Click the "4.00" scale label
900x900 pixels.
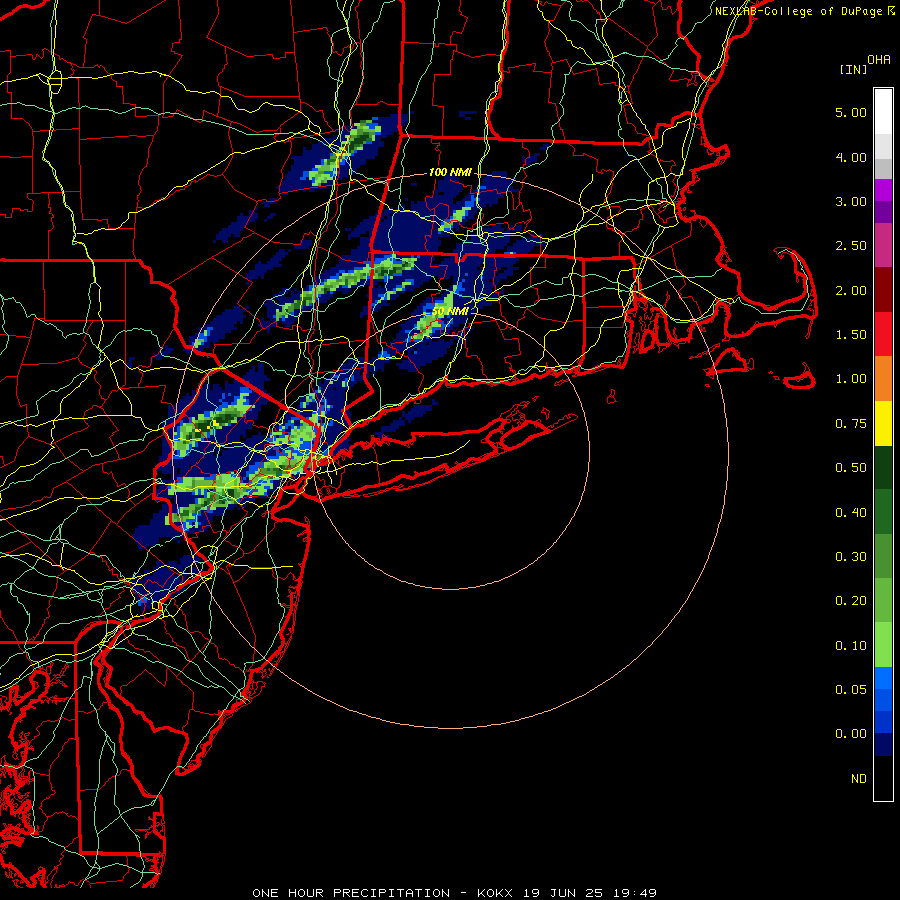(851, 157)
